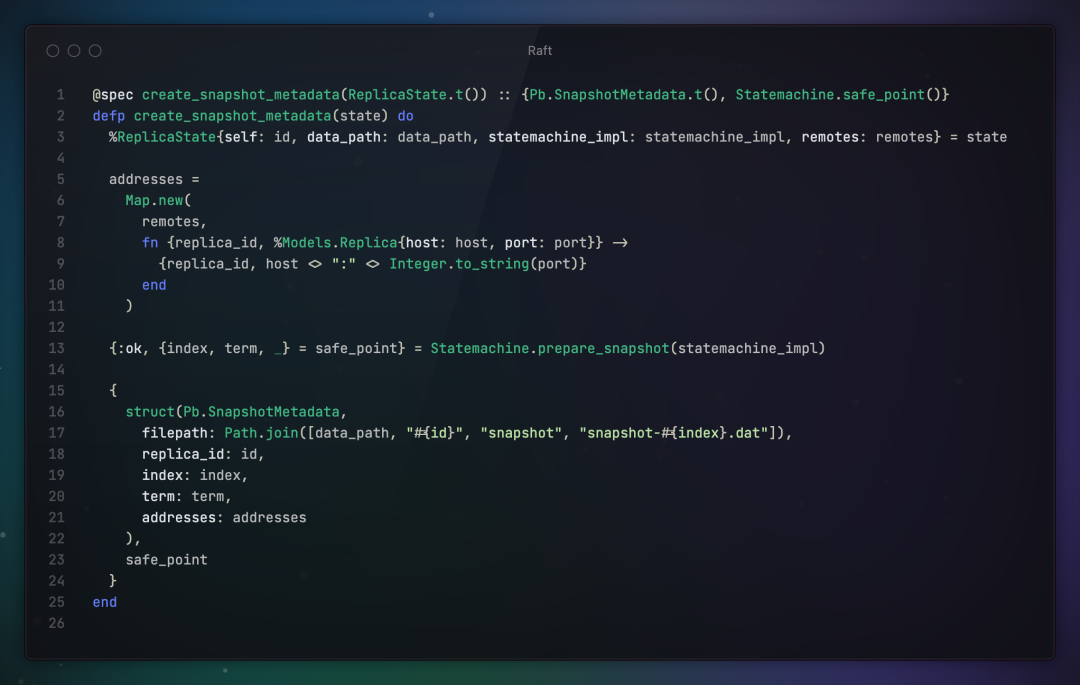Click the "snapshot-#{index}.dat" string
The image size is (1080, 685).
673,433
